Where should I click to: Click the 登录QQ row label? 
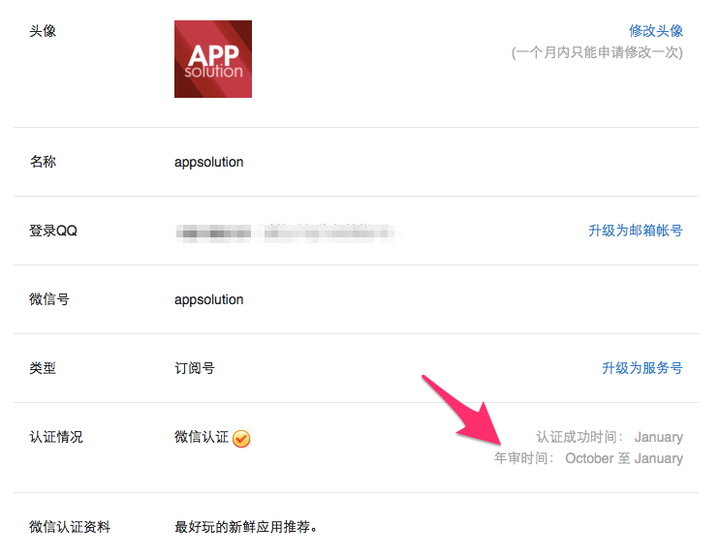click(53, 231)
